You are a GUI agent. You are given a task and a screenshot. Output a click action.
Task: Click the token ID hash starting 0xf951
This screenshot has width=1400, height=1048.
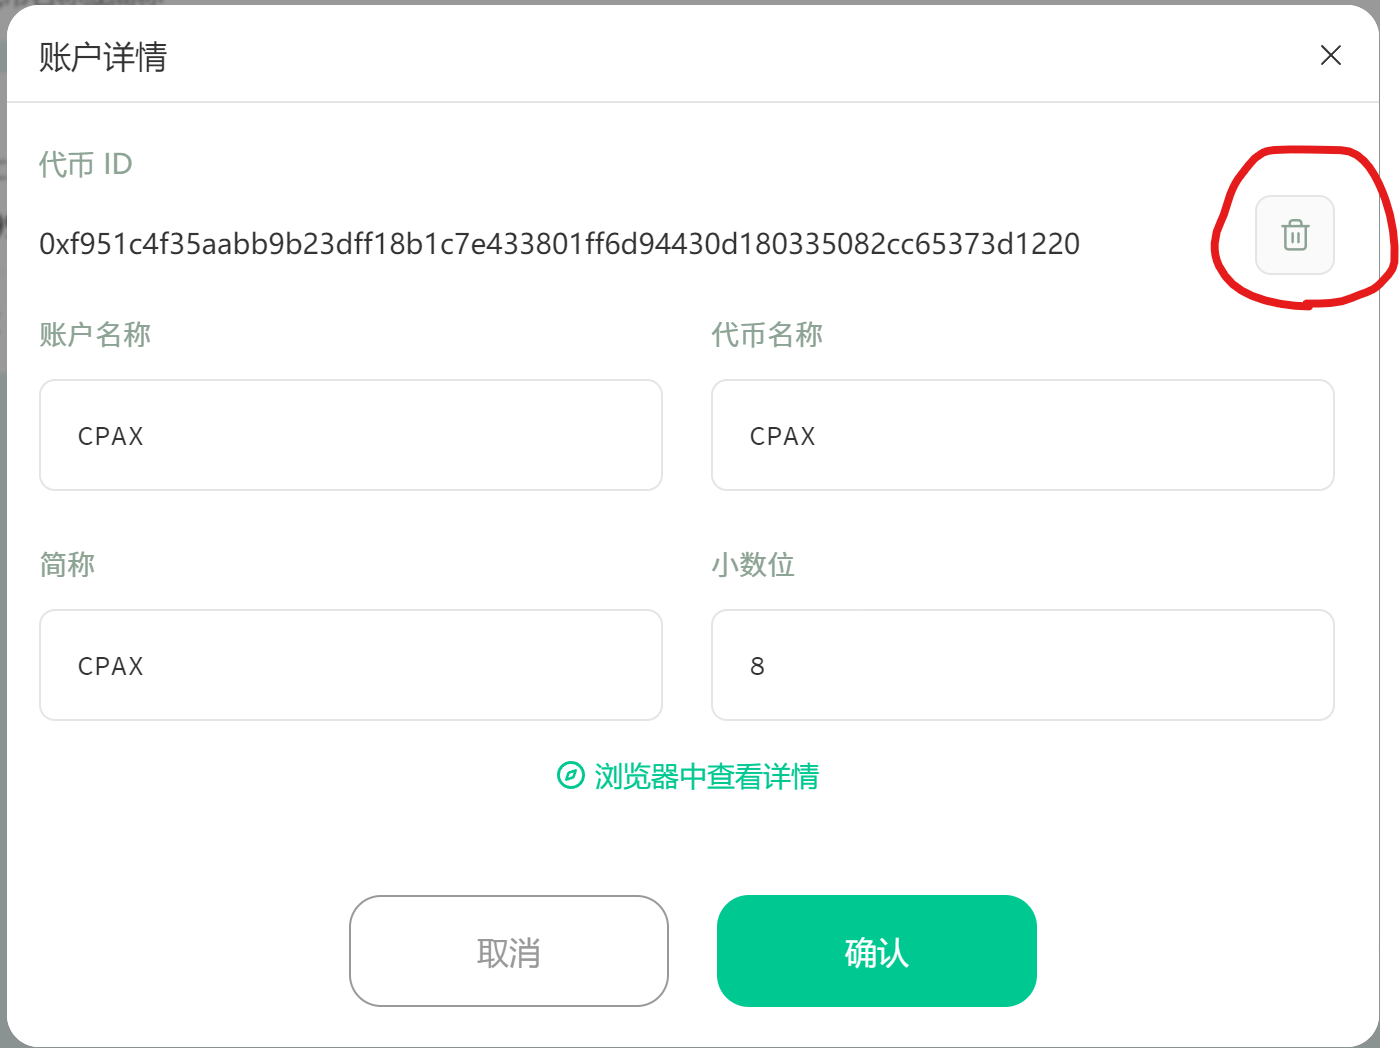tap(559, 244)
